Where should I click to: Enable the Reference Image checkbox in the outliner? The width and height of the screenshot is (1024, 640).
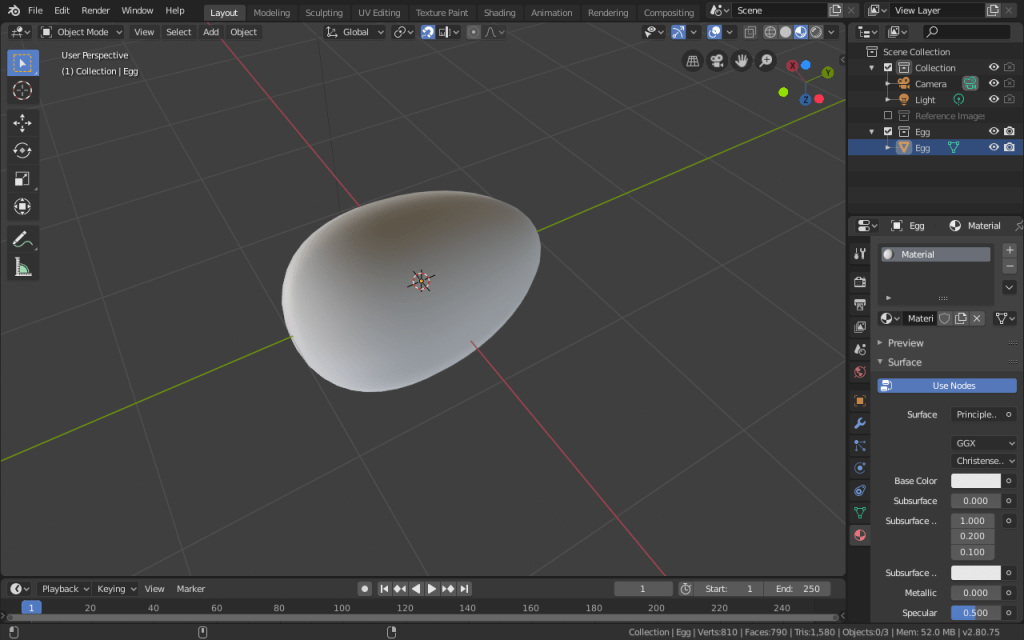888,115
